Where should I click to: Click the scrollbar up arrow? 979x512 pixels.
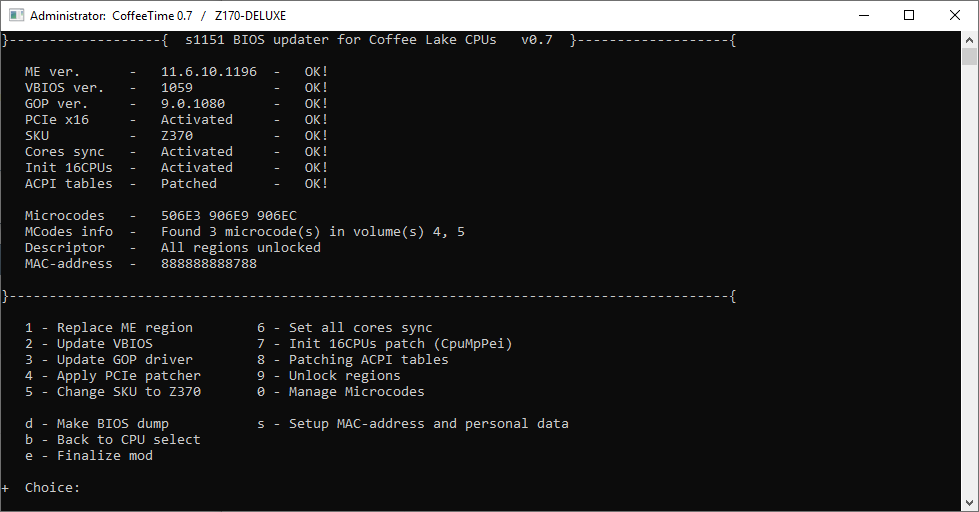point(969,40)
